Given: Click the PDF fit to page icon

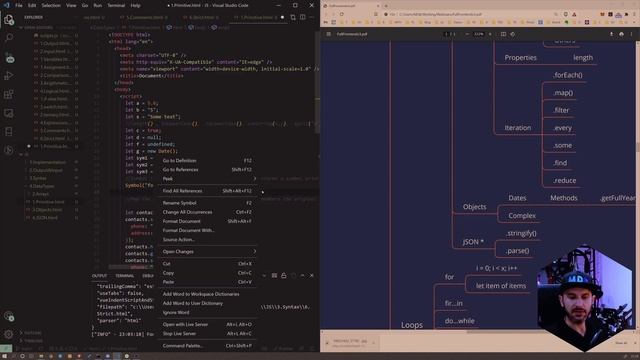Looking at the screenshot, I should [x=503, y=34].
